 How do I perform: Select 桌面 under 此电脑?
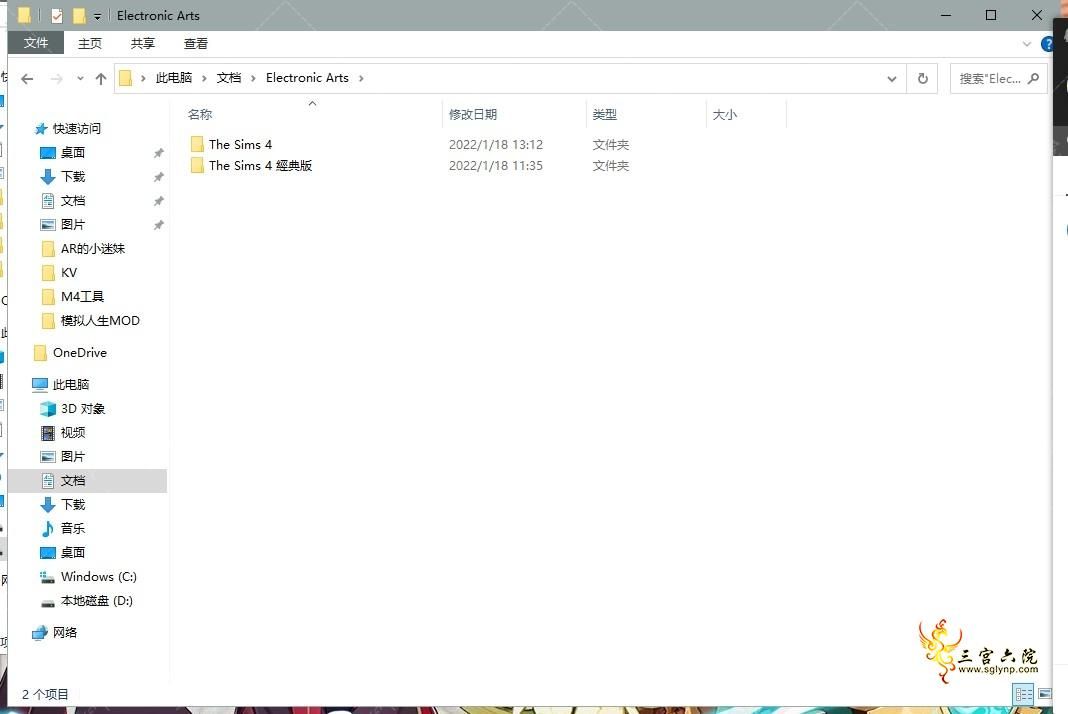[x=73, y=552]
